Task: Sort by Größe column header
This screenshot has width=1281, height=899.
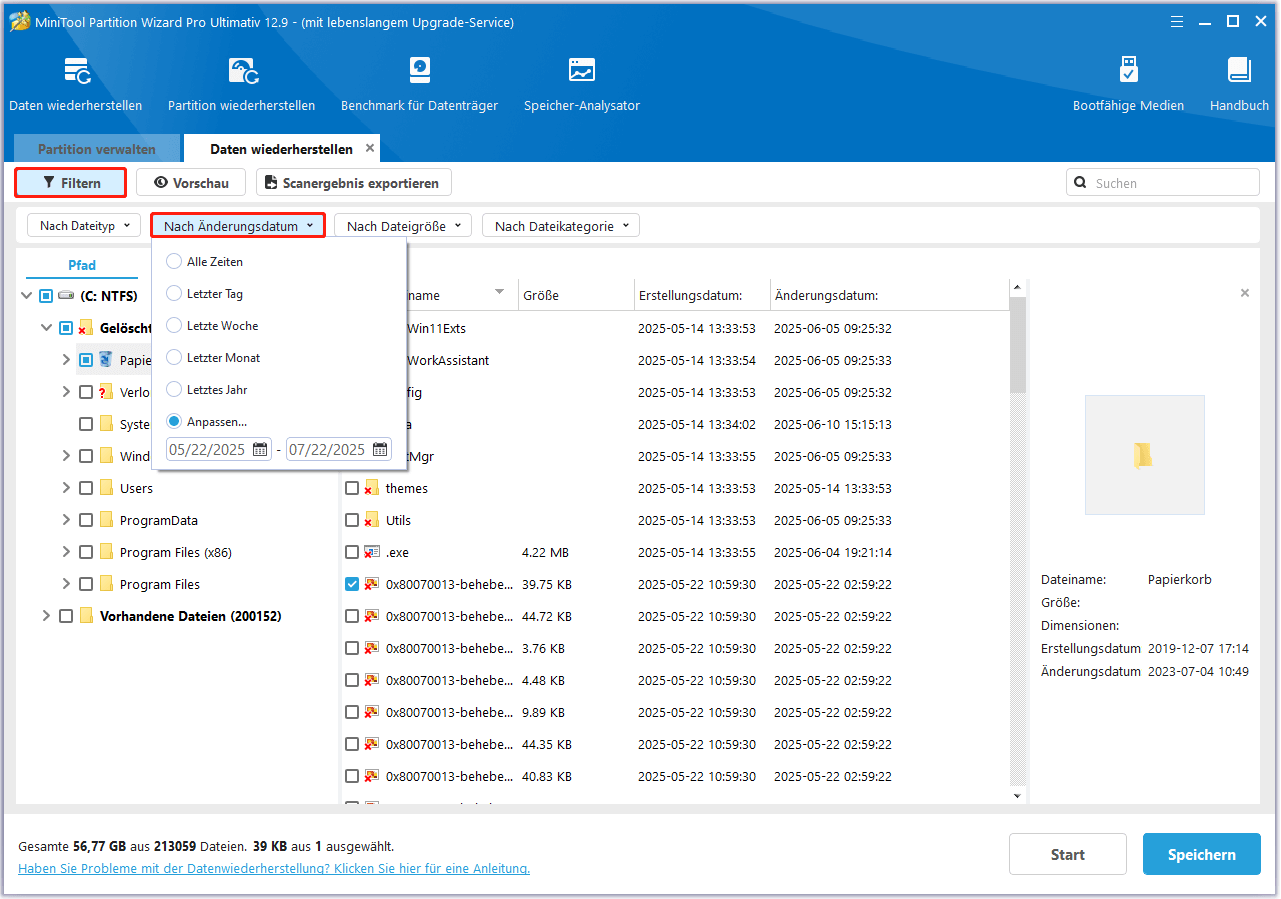Action: [576, 296]
